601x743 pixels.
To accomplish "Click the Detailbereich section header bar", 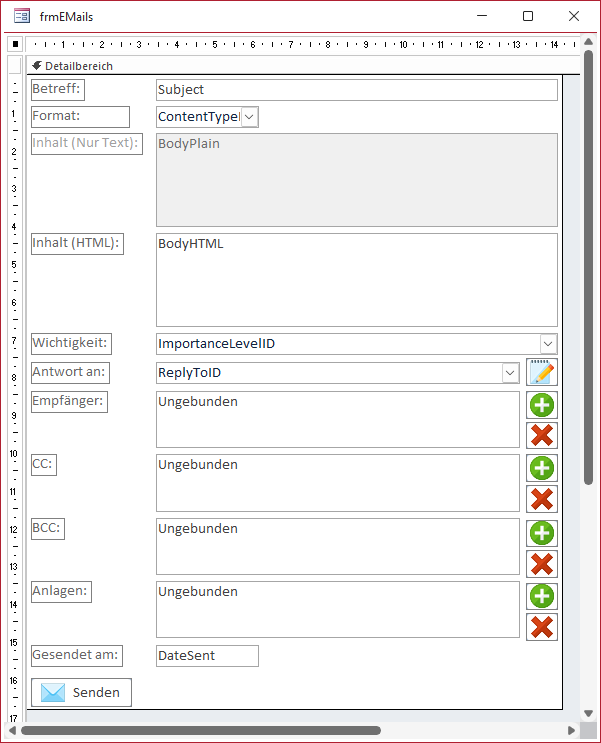I will coord(300,66).
